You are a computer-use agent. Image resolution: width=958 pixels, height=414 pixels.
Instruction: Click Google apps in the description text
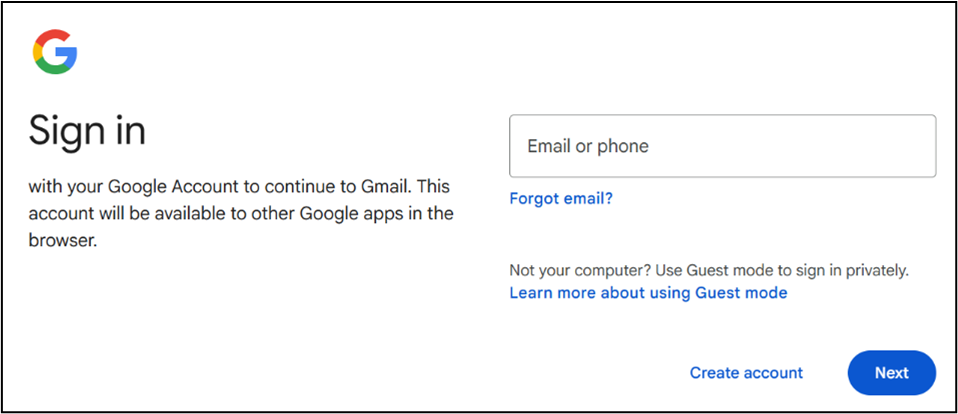(x=337, y=213)
